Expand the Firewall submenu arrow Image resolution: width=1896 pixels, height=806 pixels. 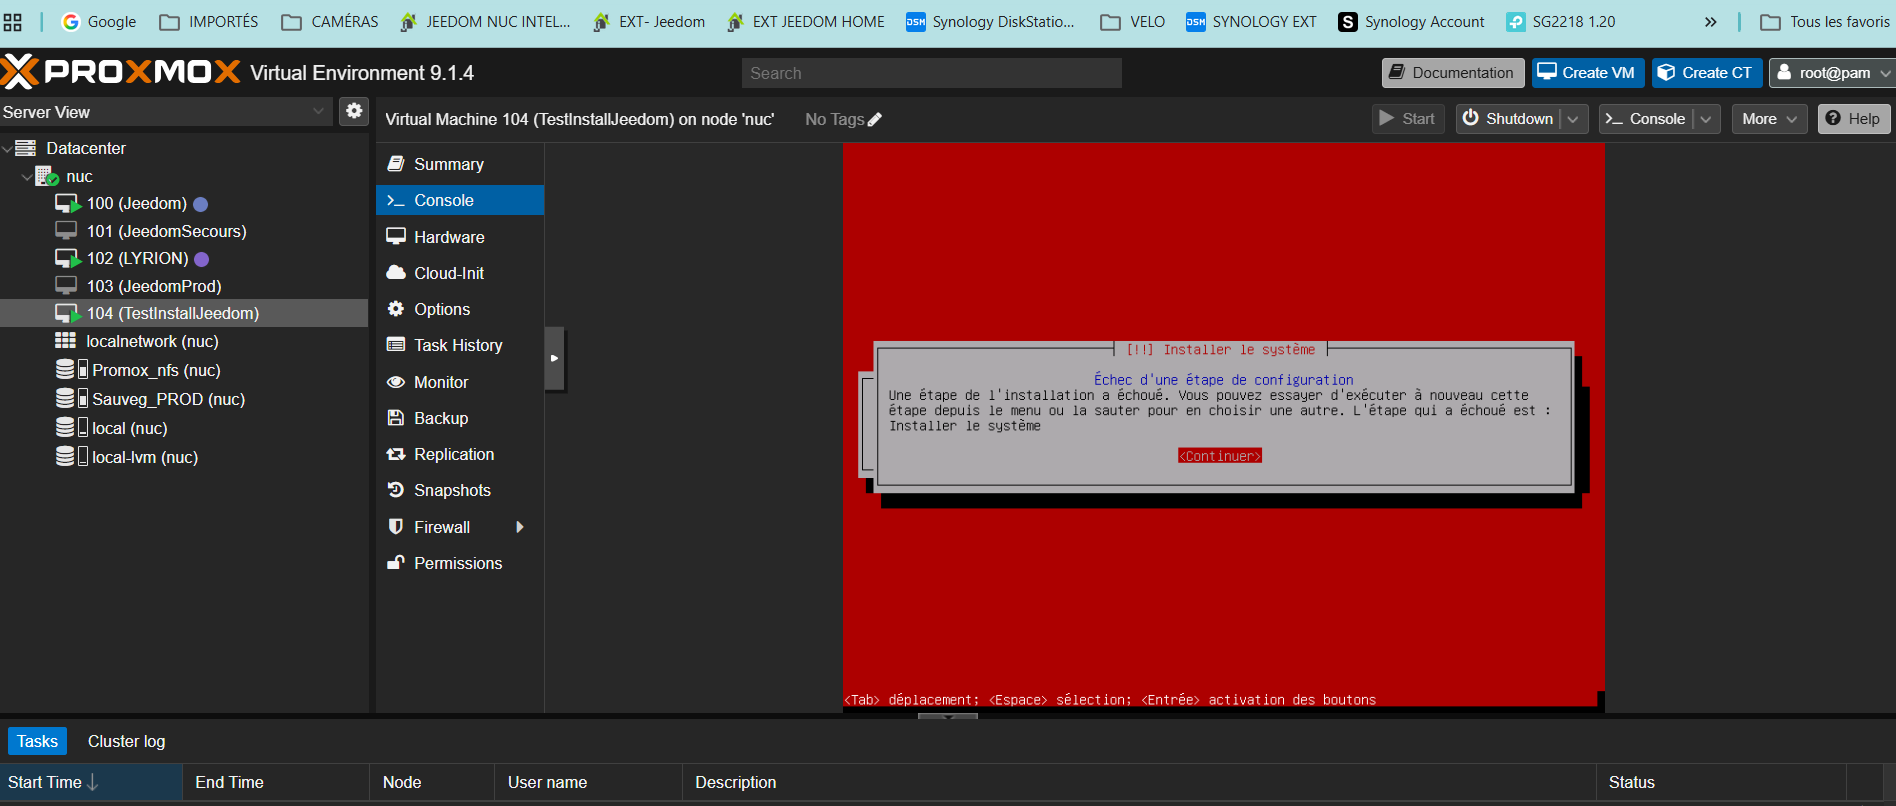click(519, 527)
